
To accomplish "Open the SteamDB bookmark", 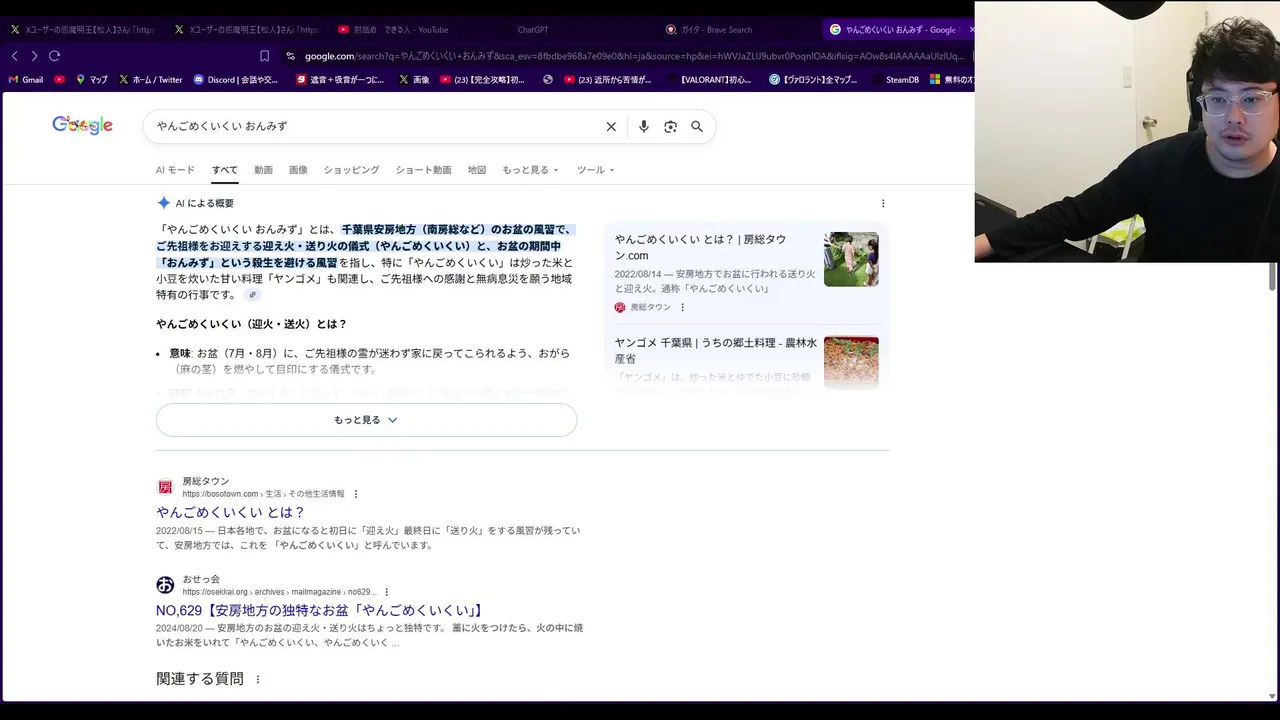I will click(x=895, y=79).
